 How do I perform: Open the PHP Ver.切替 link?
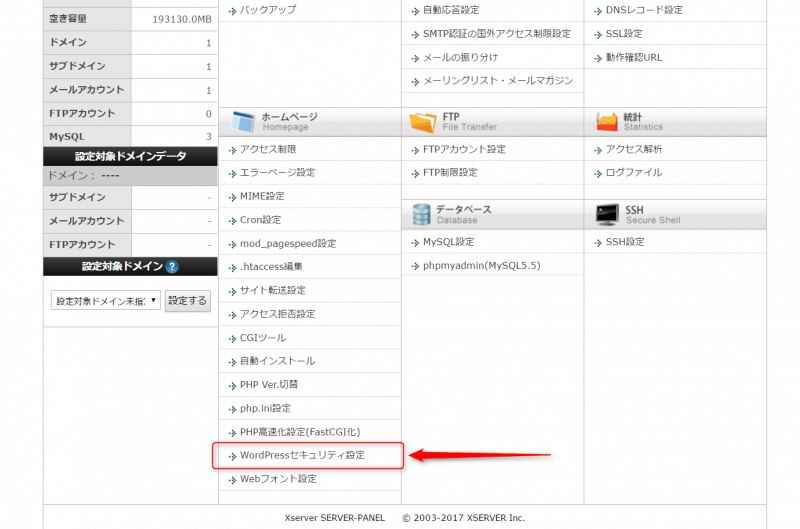tap(269, 385)
